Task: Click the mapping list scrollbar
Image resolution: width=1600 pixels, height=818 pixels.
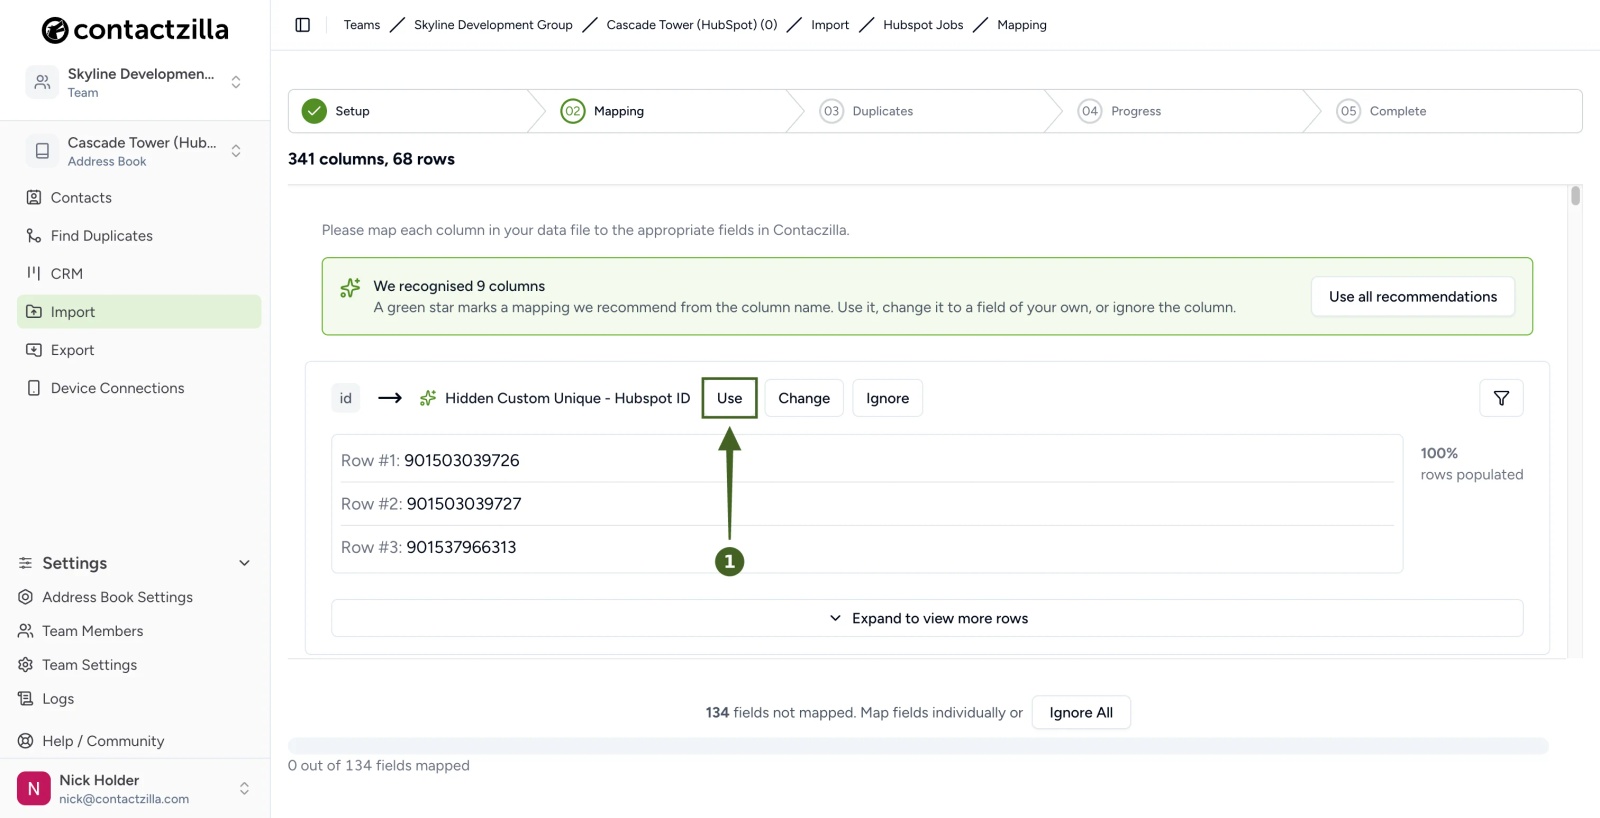Action: 1575,196
